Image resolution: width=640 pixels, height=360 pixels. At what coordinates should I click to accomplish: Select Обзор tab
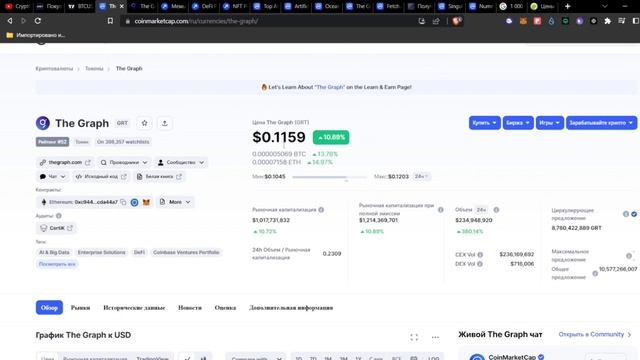click(x=49, y=308)
